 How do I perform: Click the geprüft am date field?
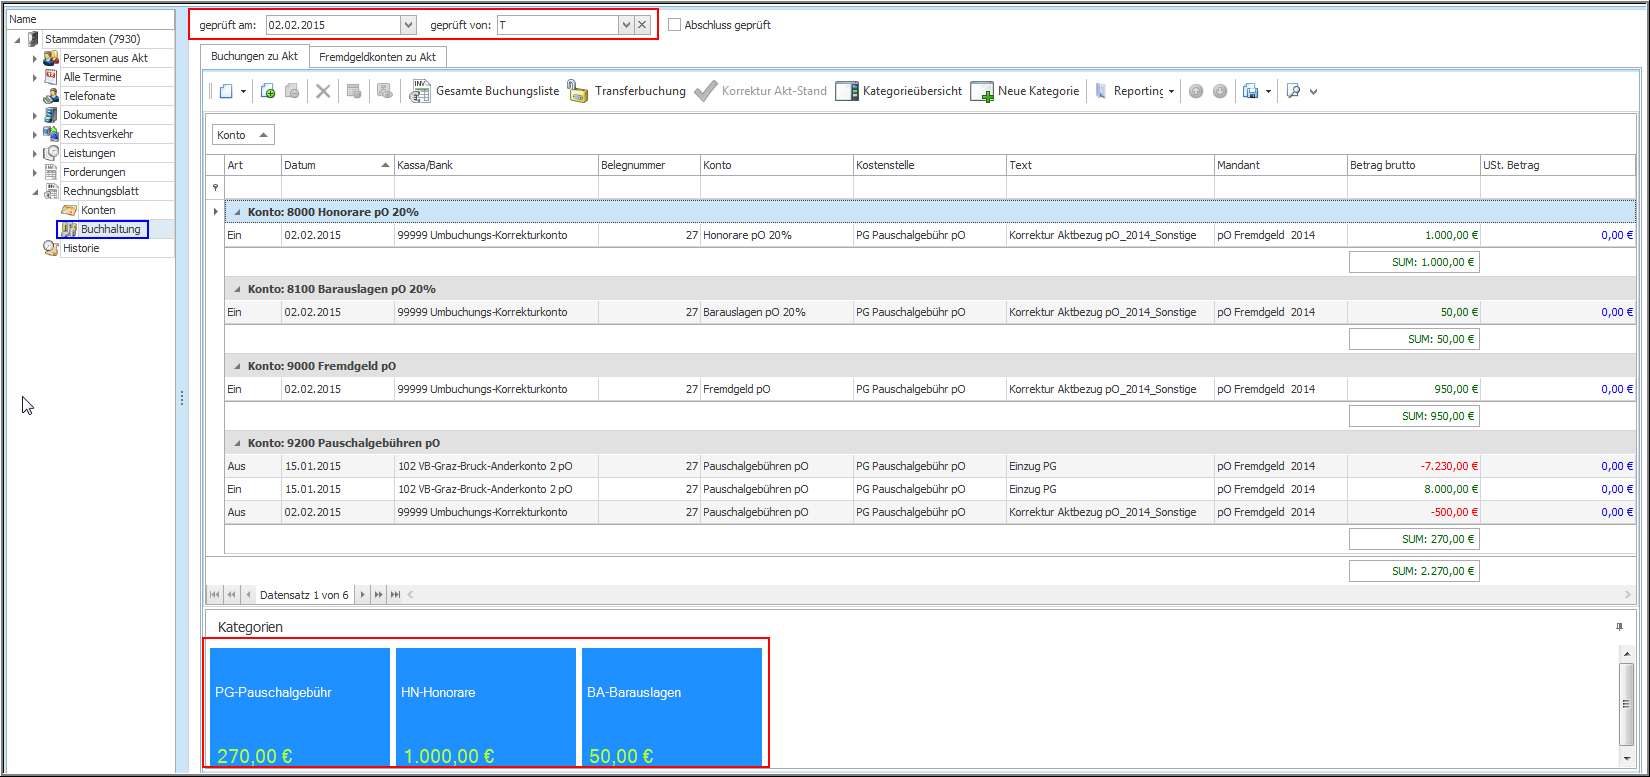click(333, 25)
